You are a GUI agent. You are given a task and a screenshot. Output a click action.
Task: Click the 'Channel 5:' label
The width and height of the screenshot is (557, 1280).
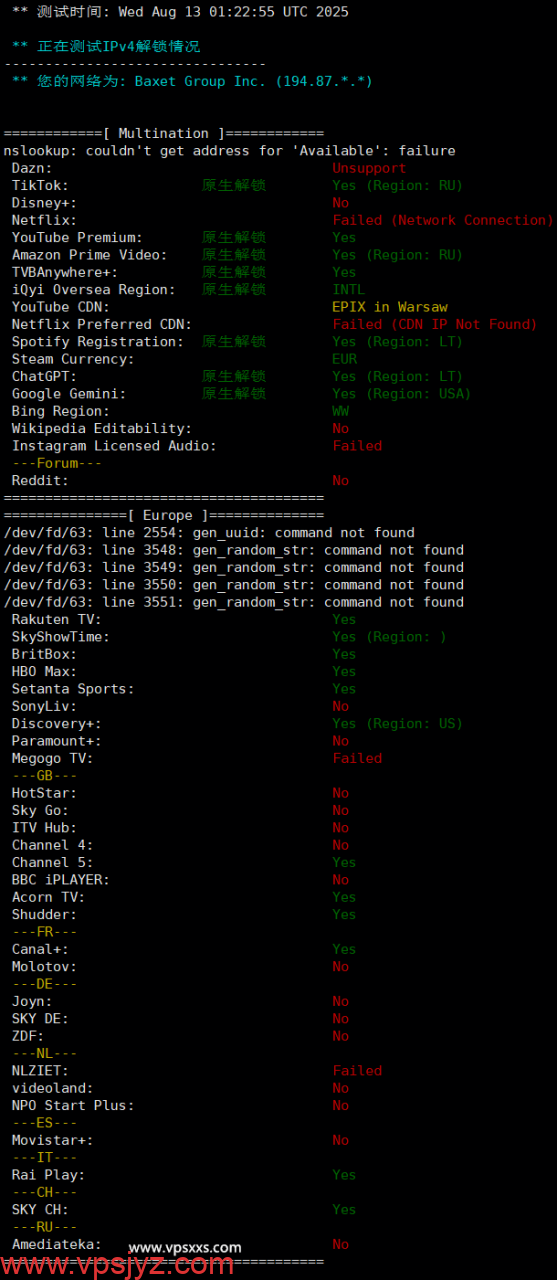tap(52, 863)
